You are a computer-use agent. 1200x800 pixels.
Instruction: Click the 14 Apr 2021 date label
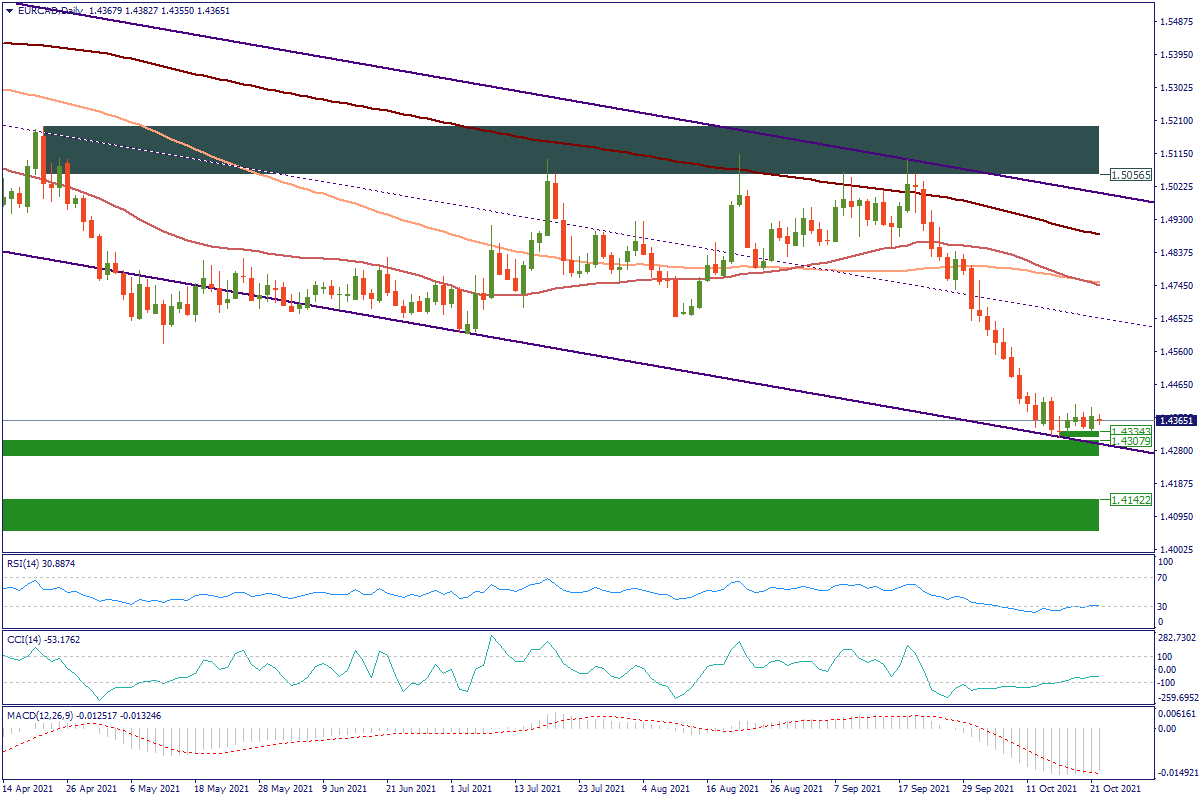pos(29,790)
